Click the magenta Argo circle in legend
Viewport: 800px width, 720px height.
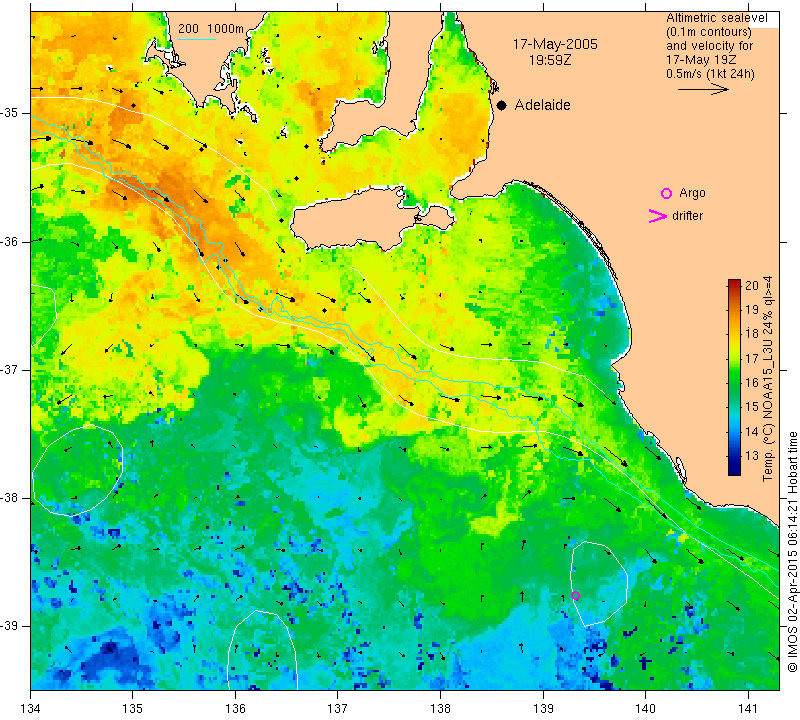coord(666,193)
